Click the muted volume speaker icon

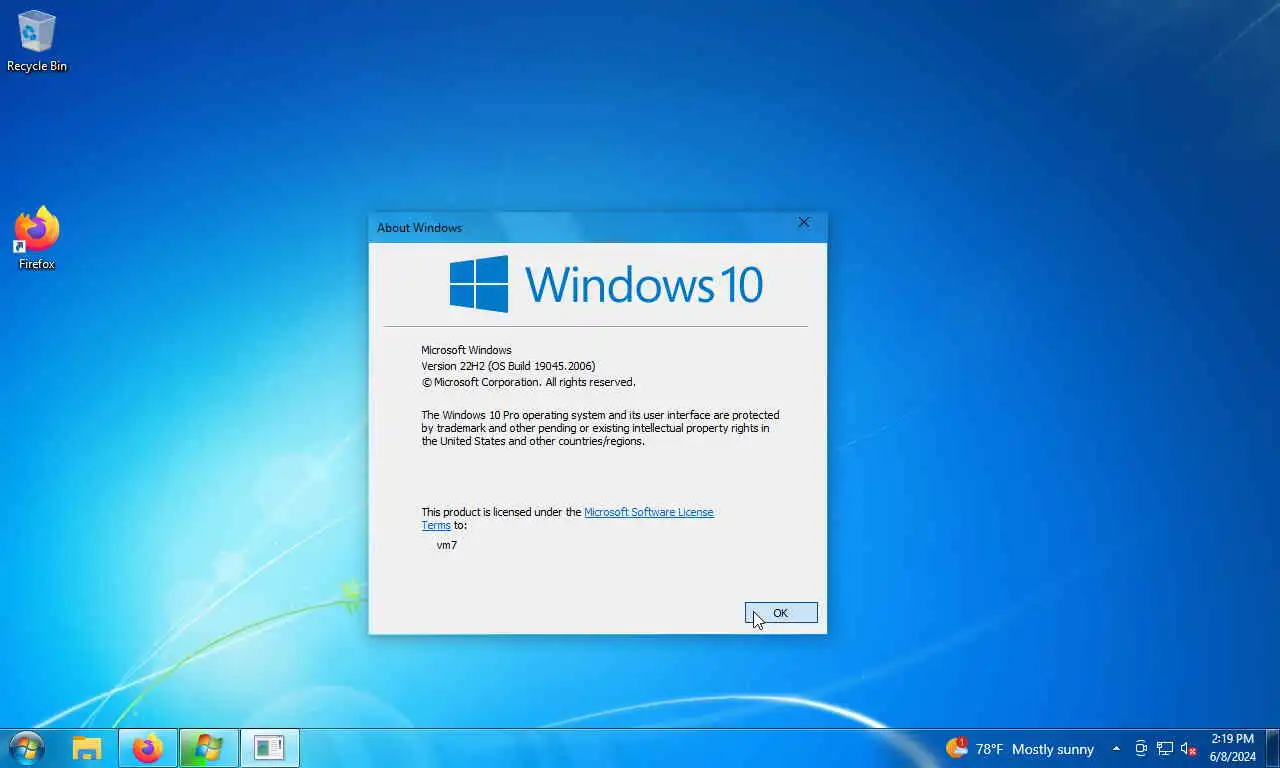click(x=1189, y=749)
